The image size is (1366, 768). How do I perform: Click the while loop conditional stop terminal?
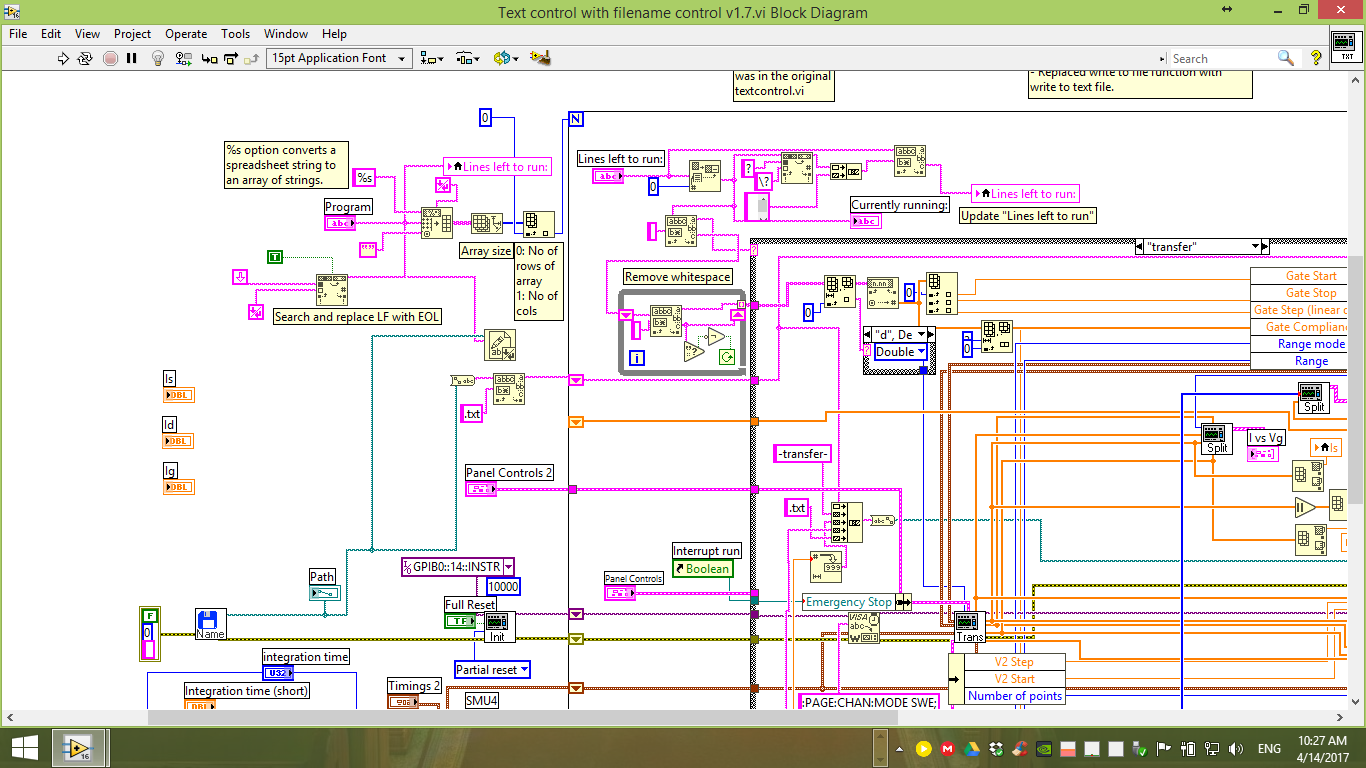click(728, 356)
